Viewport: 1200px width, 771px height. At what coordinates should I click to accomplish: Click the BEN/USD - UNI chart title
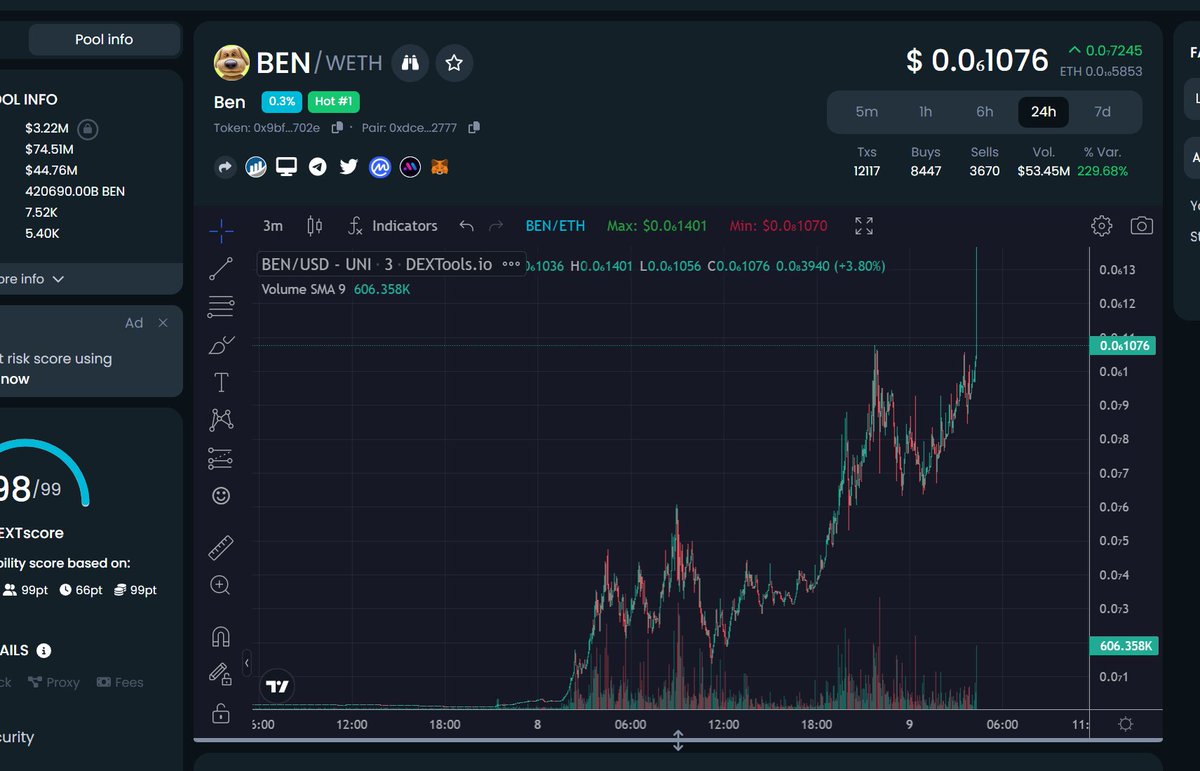point(377,265)
